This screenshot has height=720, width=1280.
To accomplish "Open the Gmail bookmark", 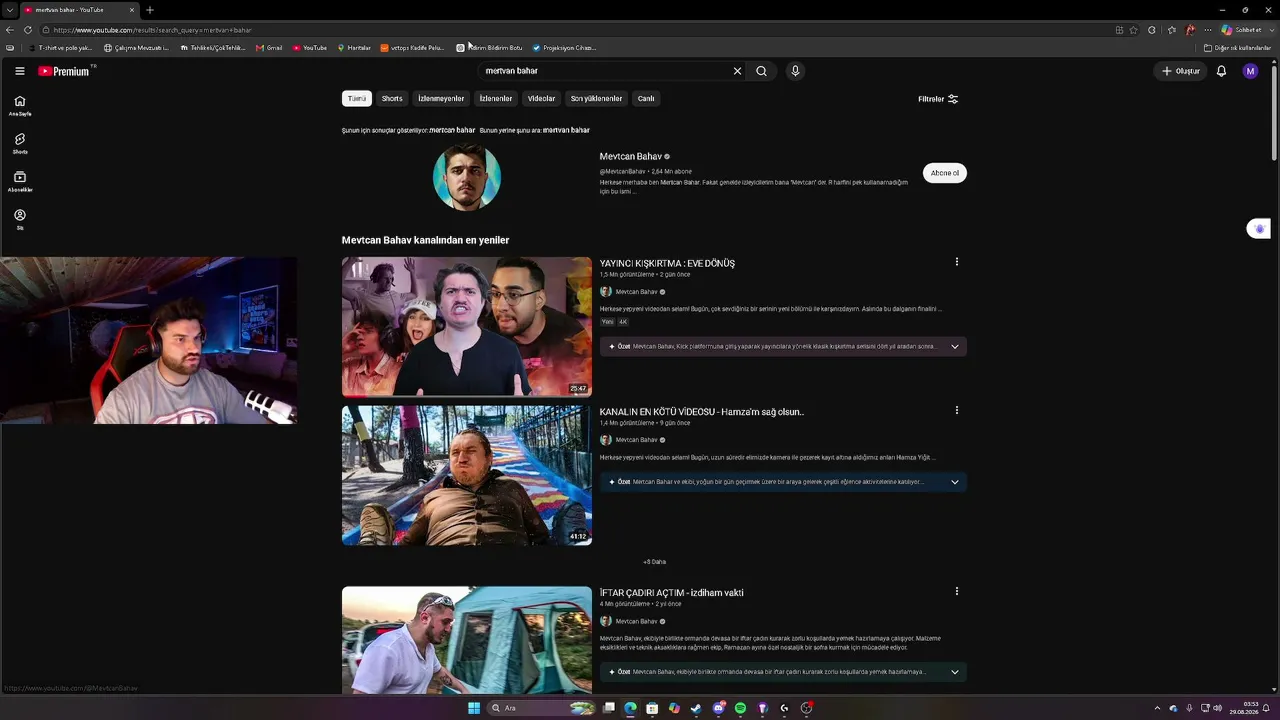I will [269, 48].
